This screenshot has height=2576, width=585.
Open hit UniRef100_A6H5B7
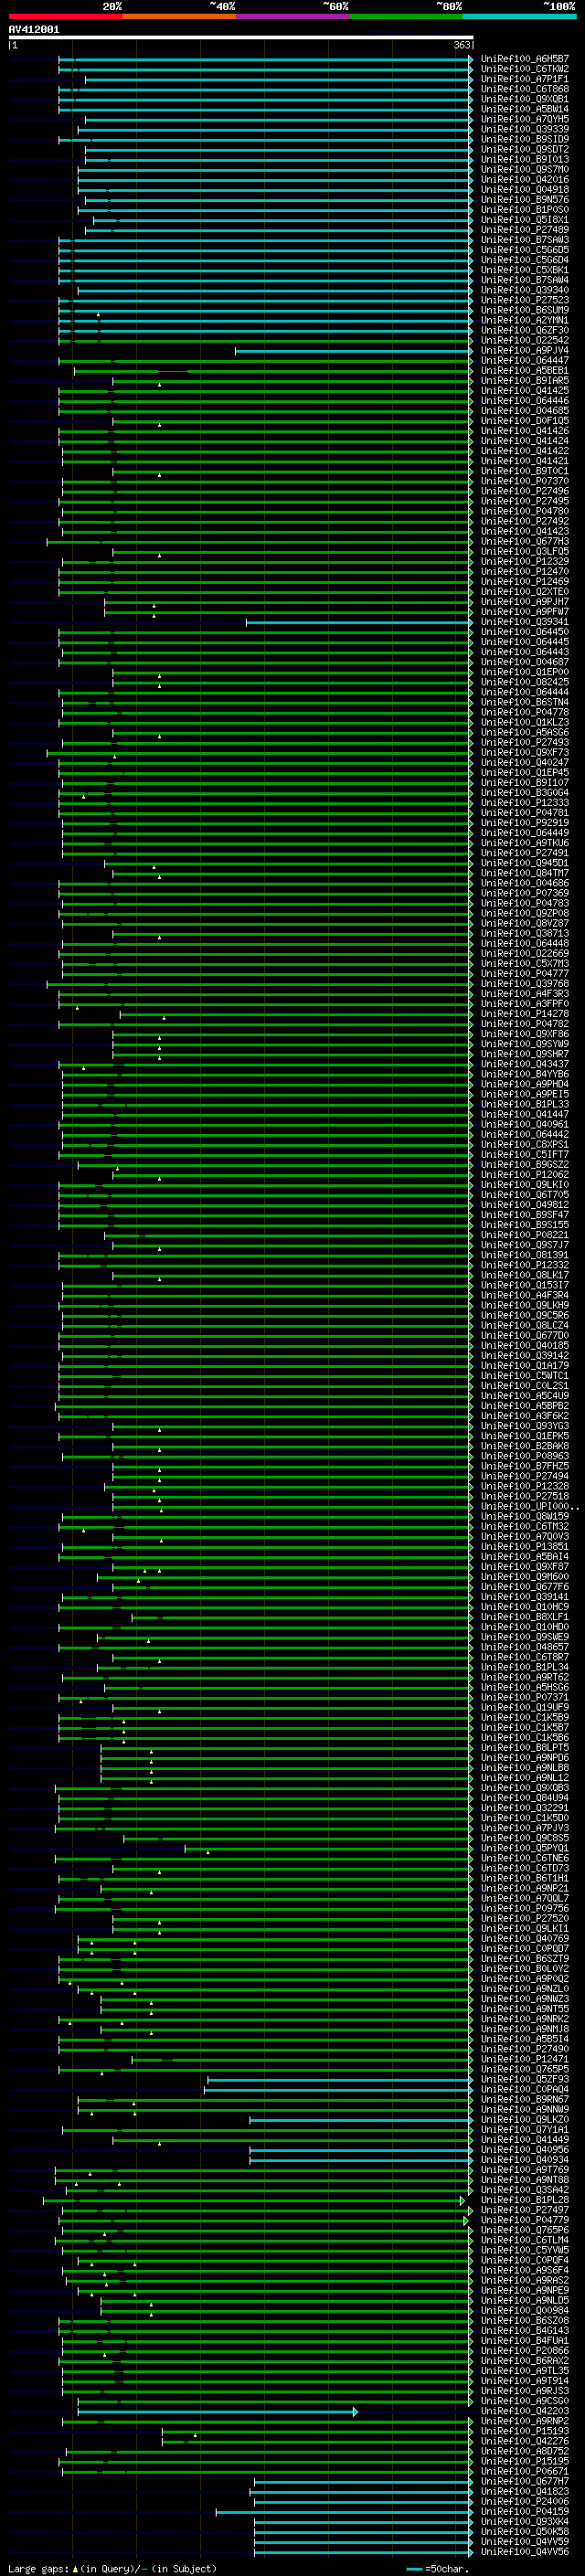tap(525, 59)
